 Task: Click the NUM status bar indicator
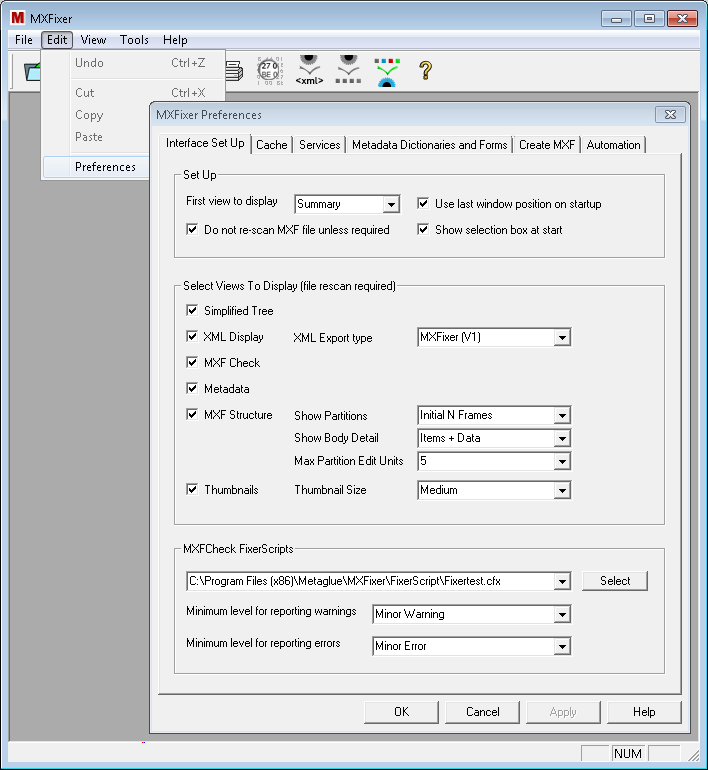pyautogui.click(x=628, y=753)
